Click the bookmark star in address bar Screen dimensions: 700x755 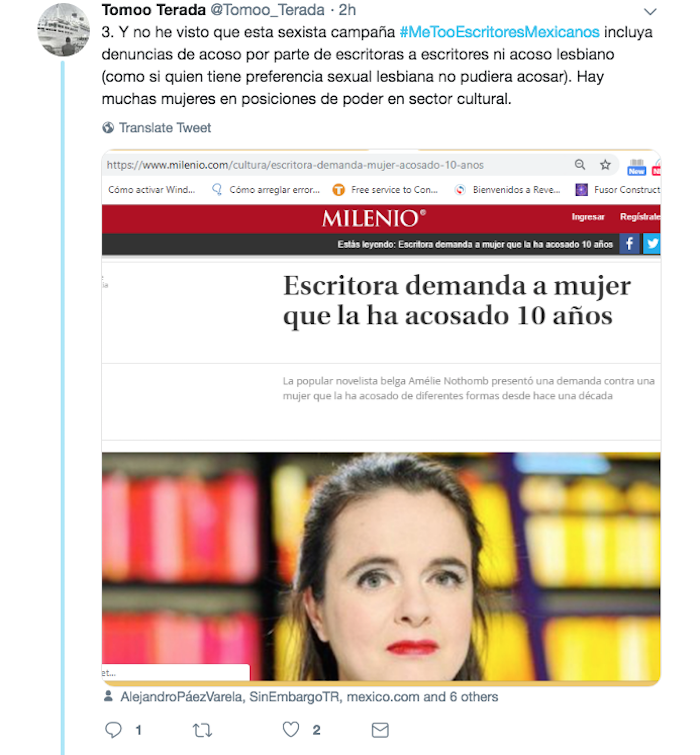point(605,165)
